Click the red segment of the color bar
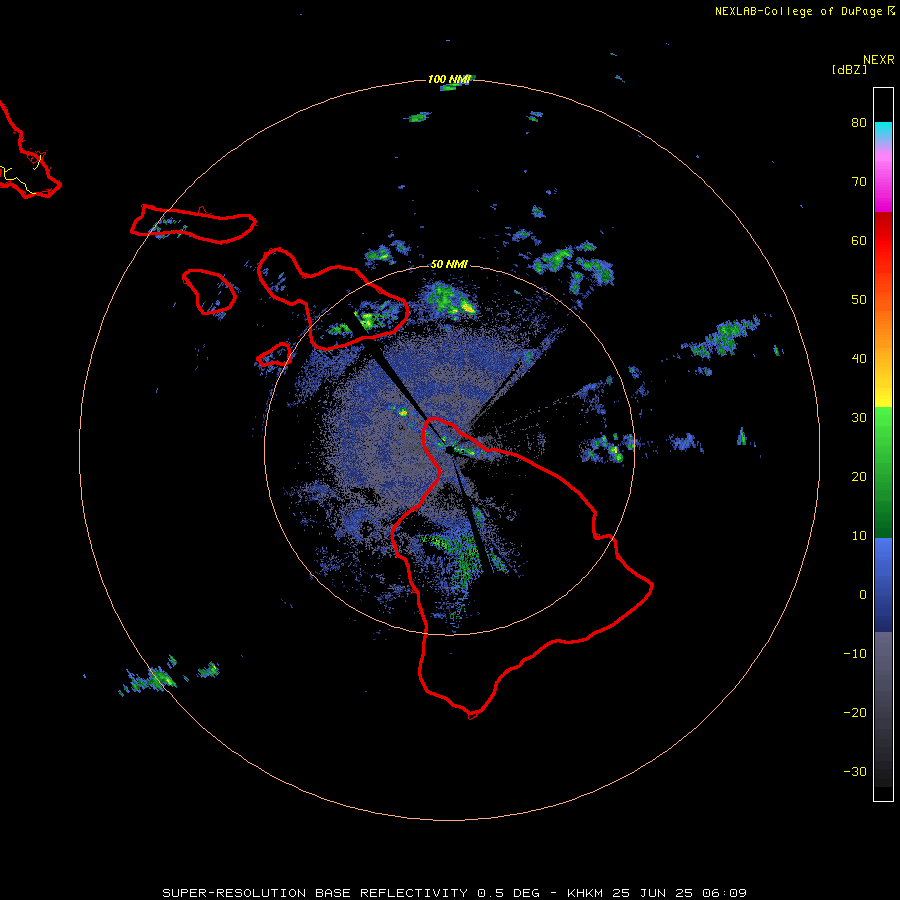 883,241
